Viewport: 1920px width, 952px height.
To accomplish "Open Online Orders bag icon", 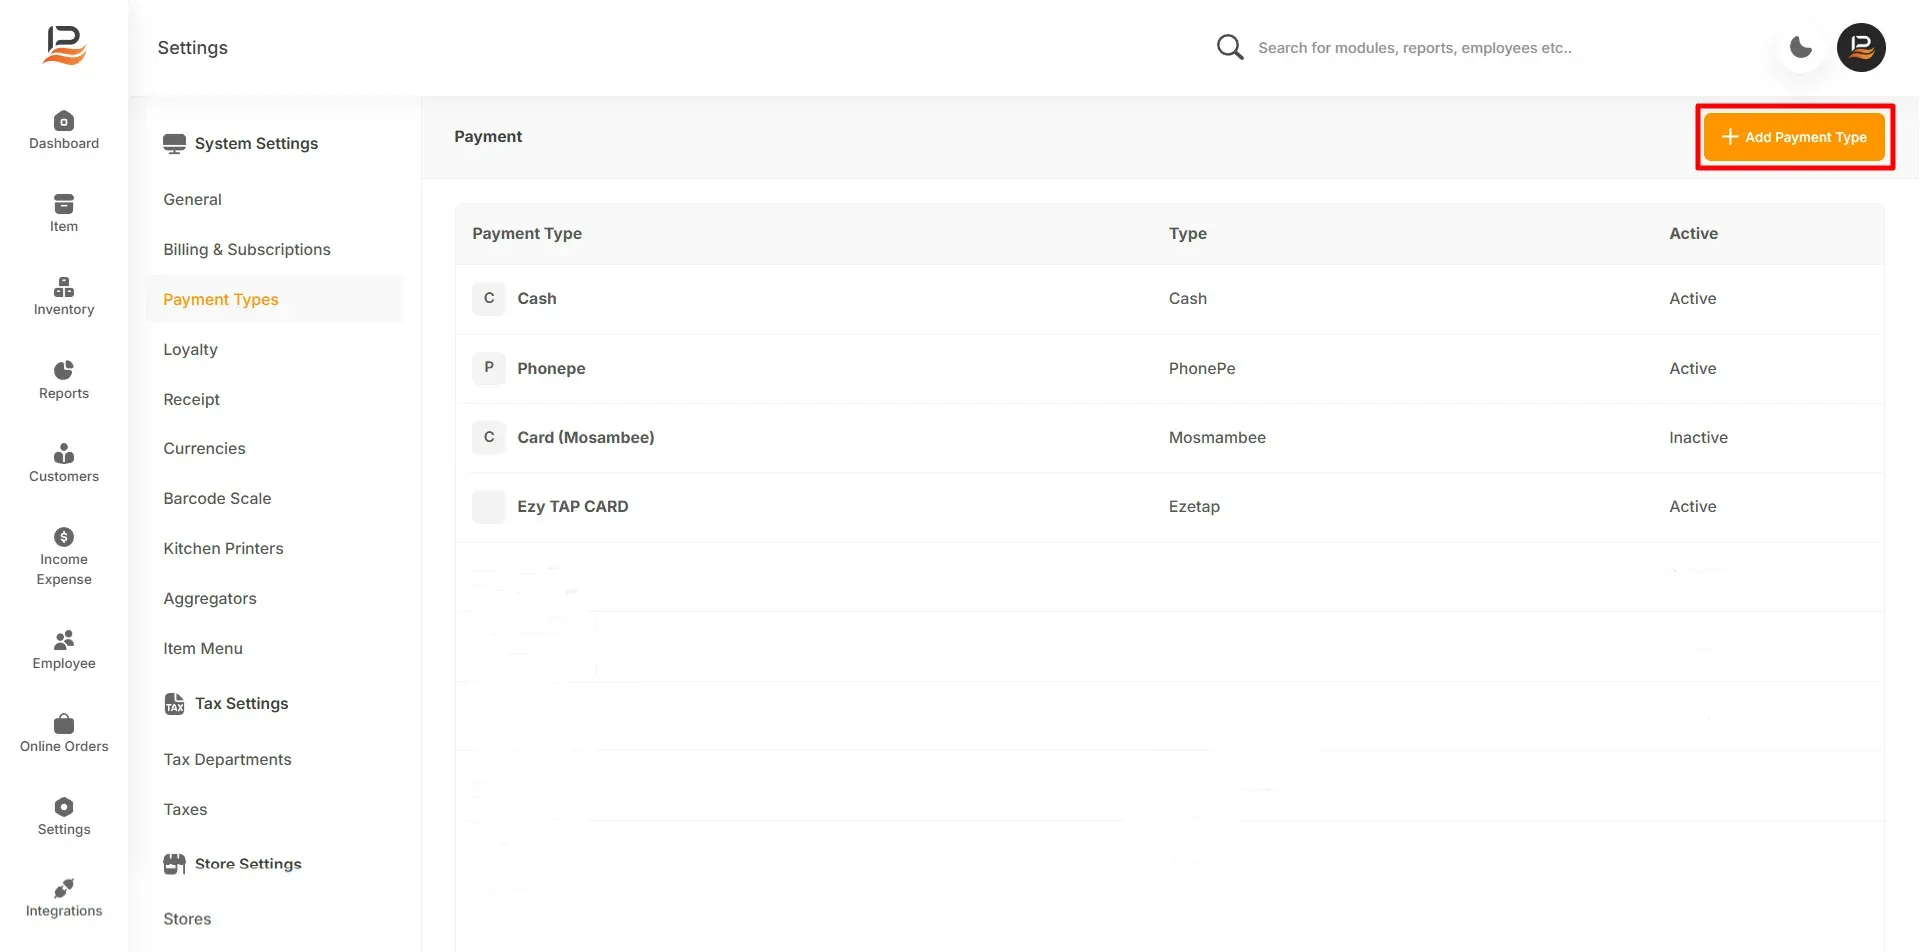I will (x=64, y=723).
